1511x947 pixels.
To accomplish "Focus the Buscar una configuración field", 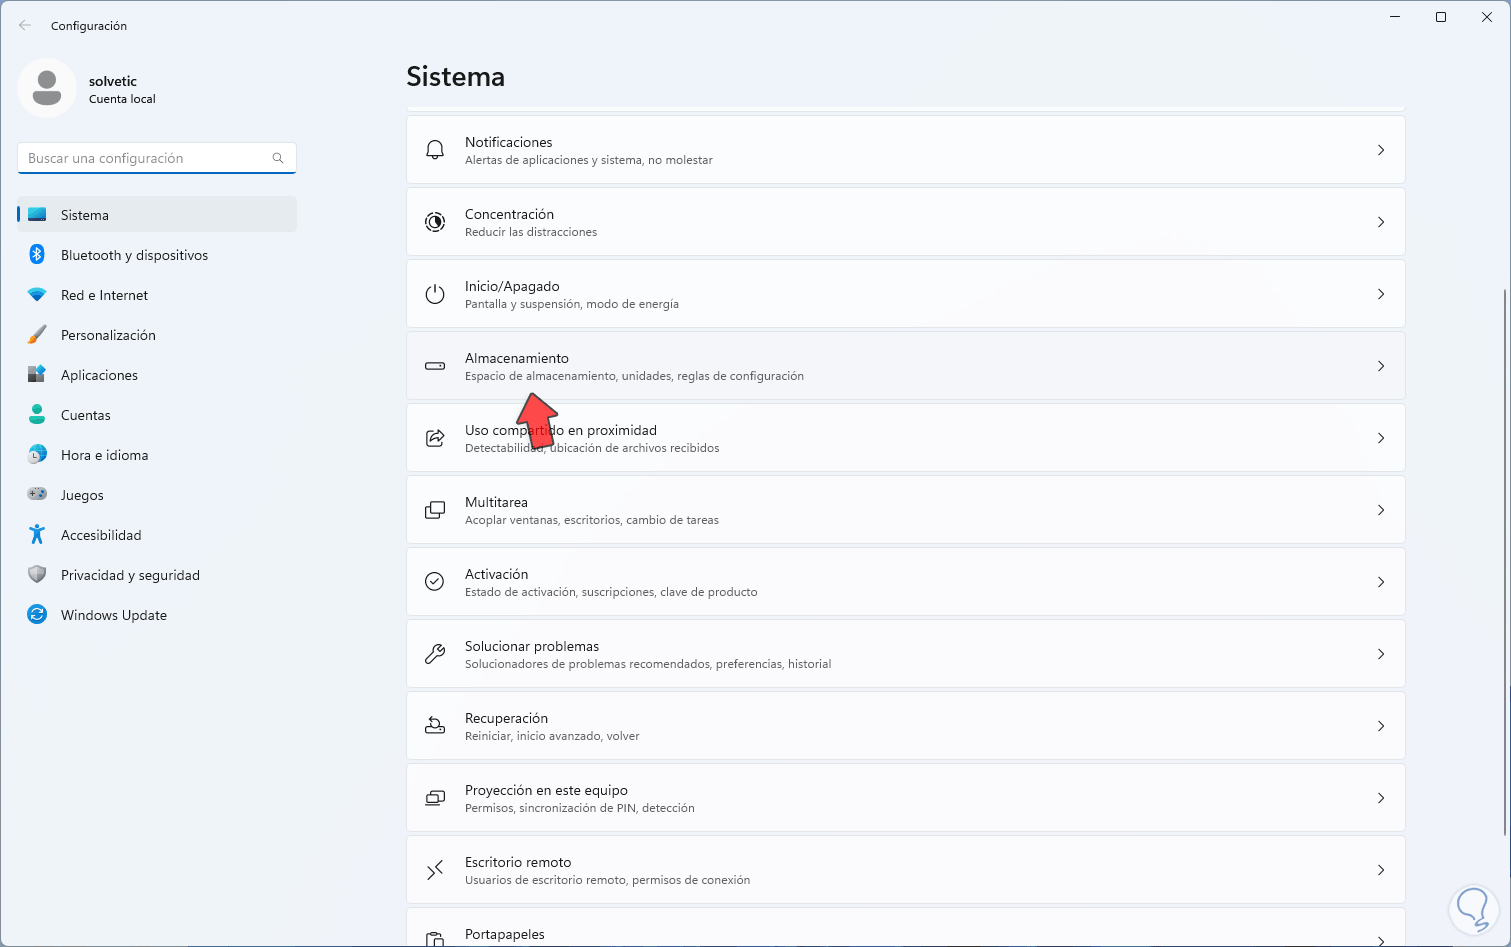I will (145, 158).
